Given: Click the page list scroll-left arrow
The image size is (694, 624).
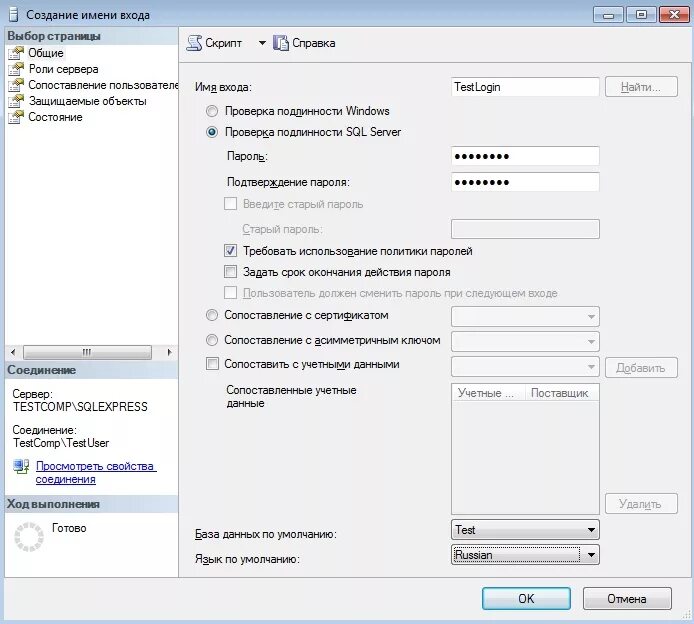Looking at the screenshot, I should tap(13, 352).
